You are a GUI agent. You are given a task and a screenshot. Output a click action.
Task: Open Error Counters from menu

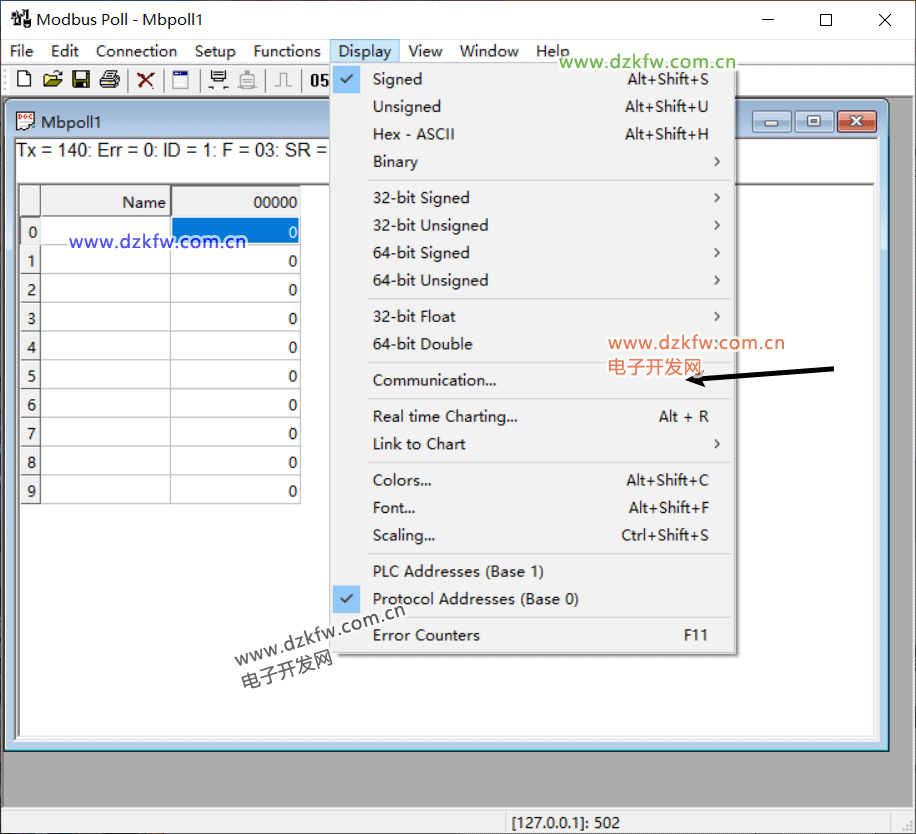(426, 635)
